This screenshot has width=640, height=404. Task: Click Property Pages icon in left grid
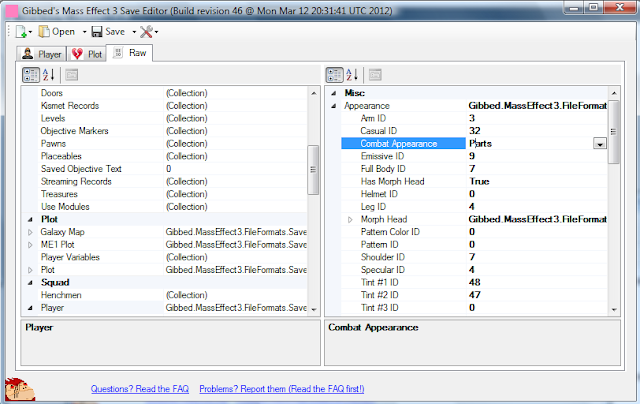(x=71, y=75)
